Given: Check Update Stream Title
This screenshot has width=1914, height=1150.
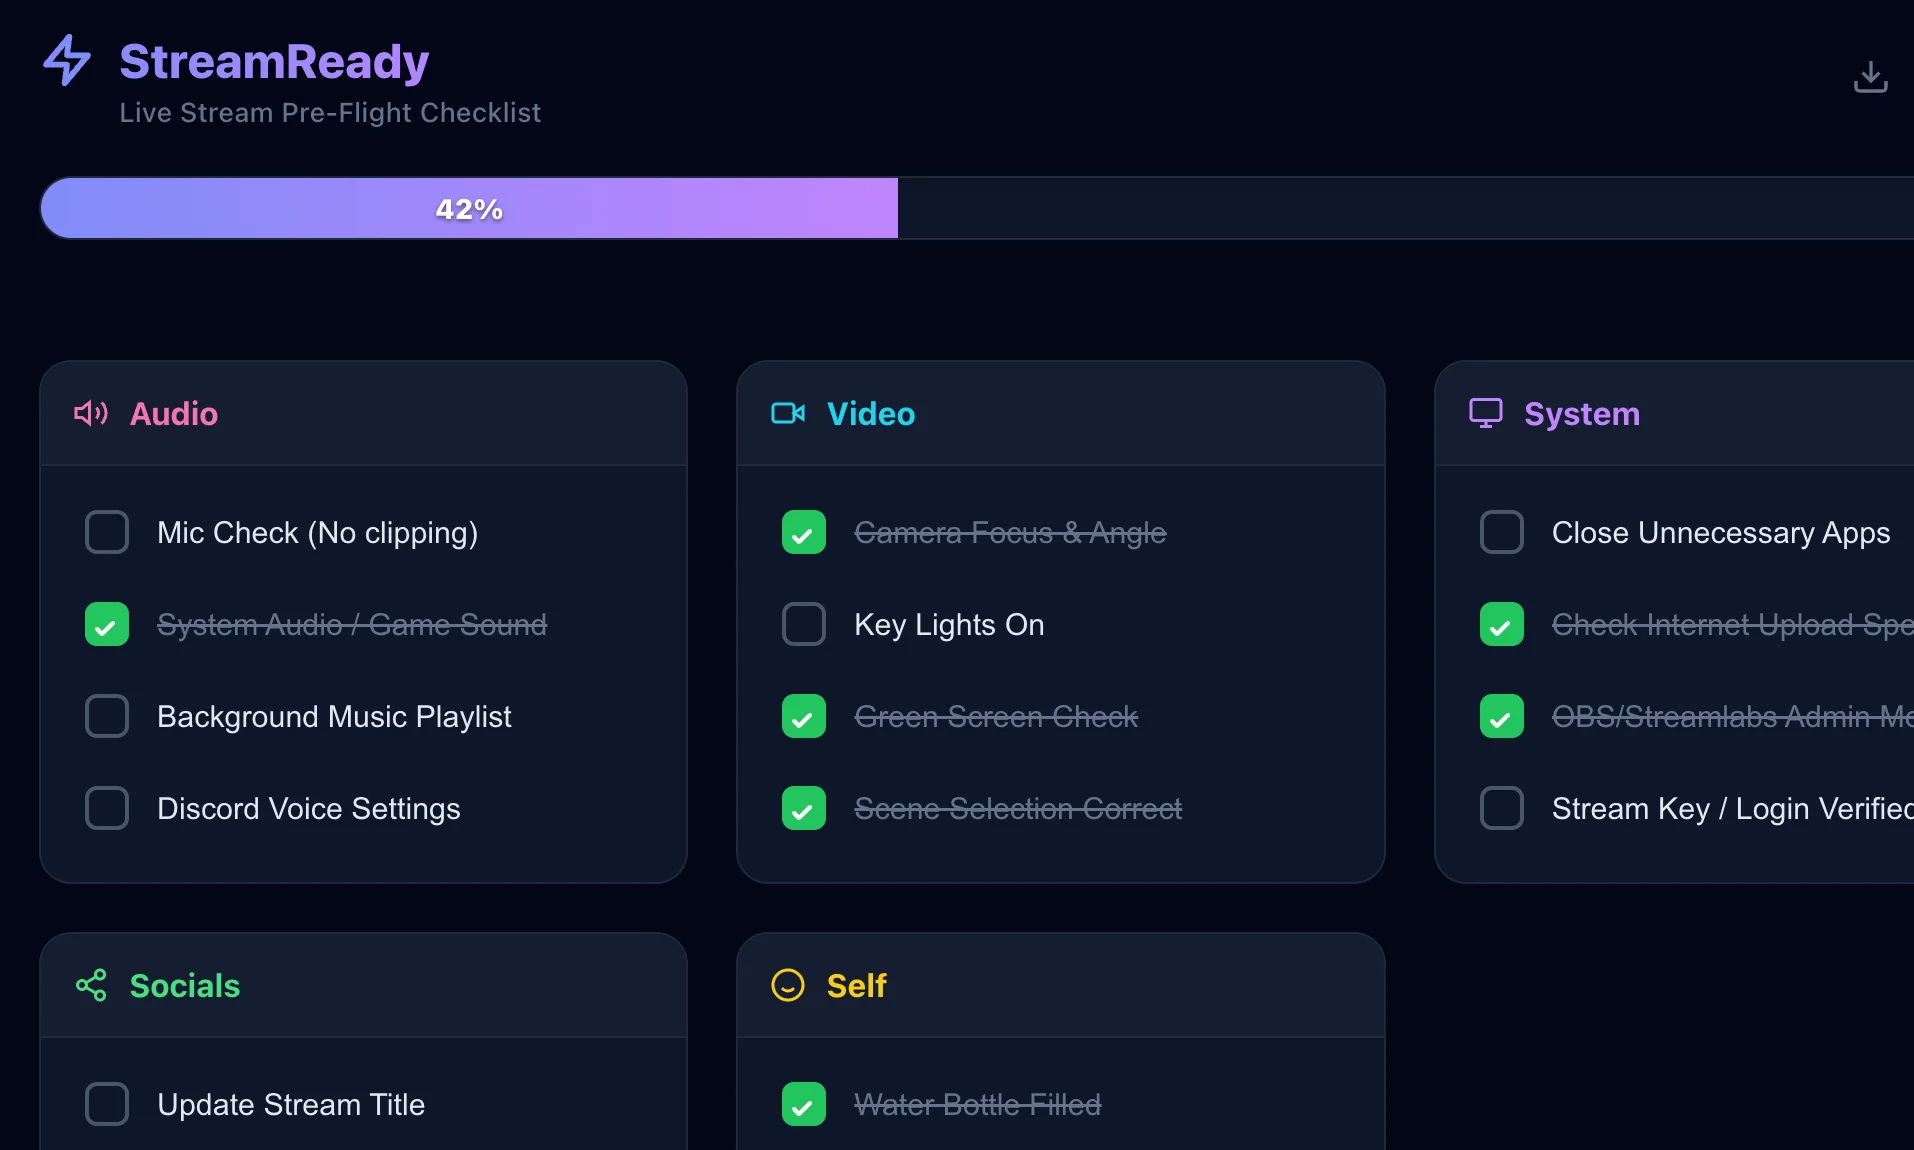Looking at the screenshot, I should (107, 1104).
